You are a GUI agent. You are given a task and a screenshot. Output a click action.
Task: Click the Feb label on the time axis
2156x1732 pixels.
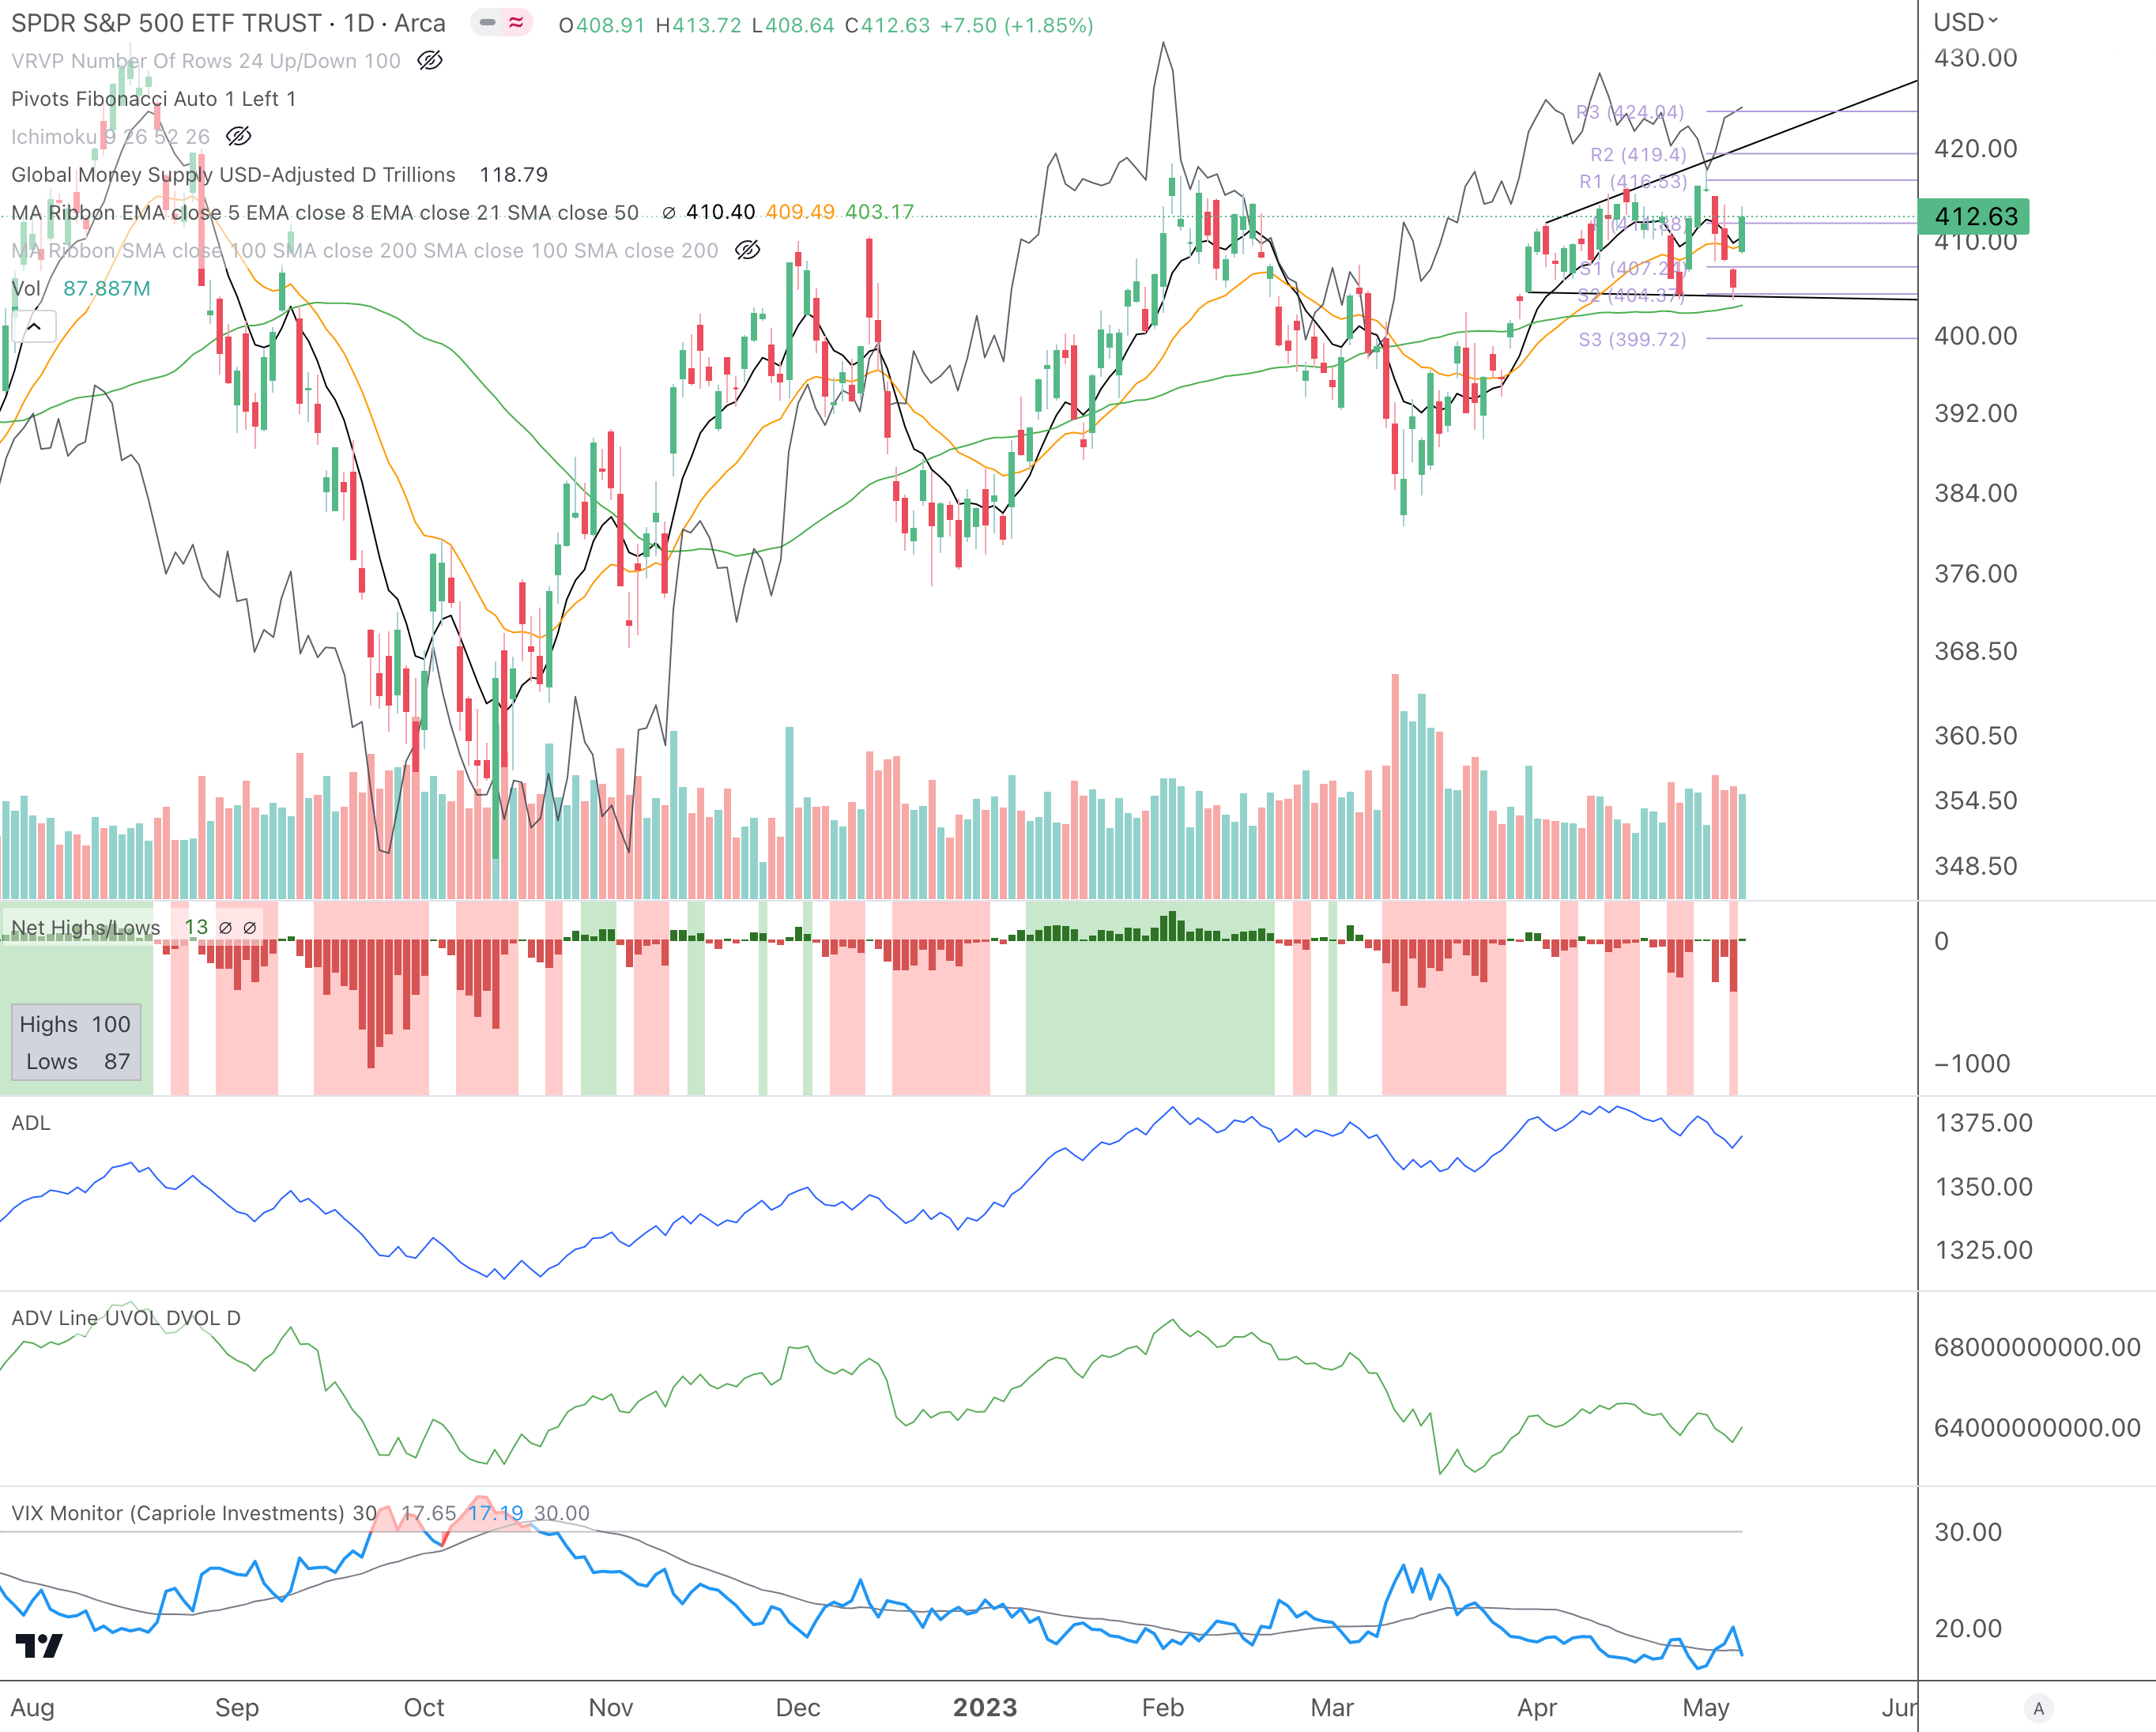1163,1708
